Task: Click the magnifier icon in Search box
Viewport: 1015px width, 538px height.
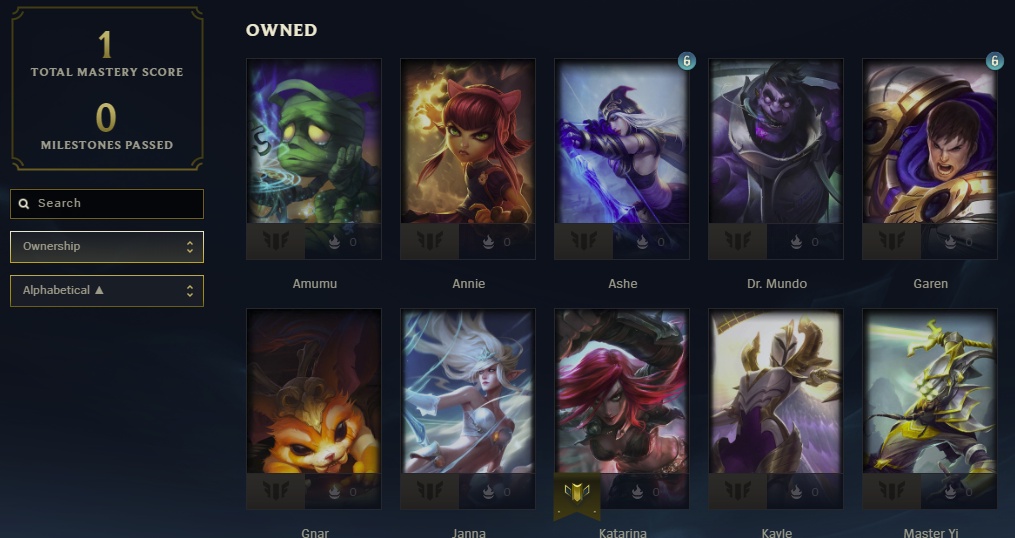Action: pyautogui.click(x=24, y=204)
